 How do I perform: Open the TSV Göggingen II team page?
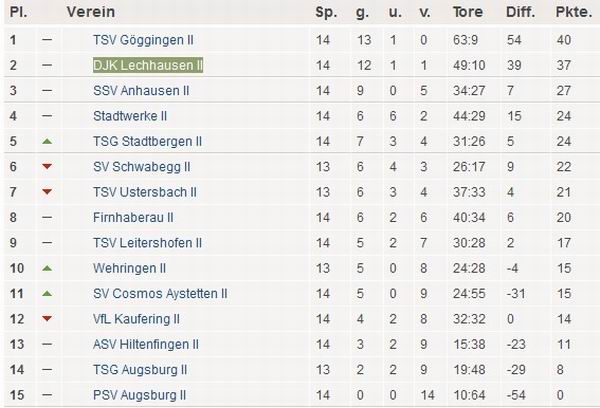[142, 40]
